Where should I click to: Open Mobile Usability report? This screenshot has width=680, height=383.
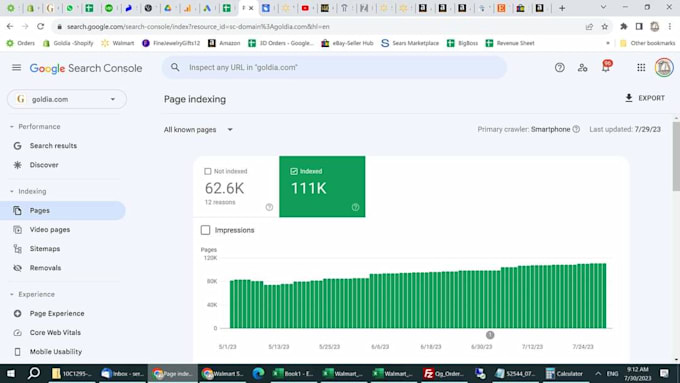point(56,351)
